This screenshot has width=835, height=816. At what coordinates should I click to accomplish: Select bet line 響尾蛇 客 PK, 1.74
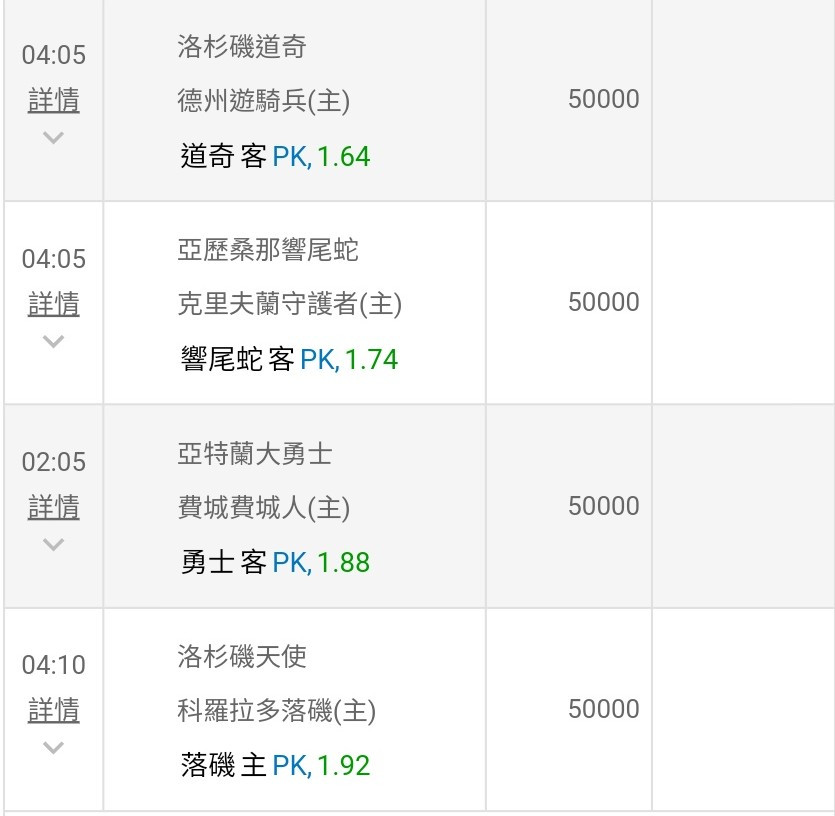pos(289,360)
